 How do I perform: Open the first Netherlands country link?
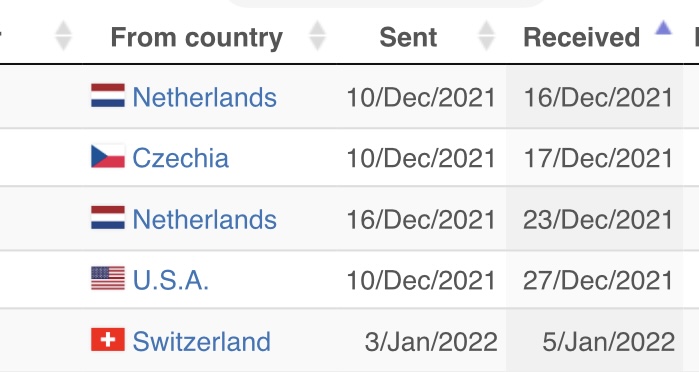(x=205, y=97)
